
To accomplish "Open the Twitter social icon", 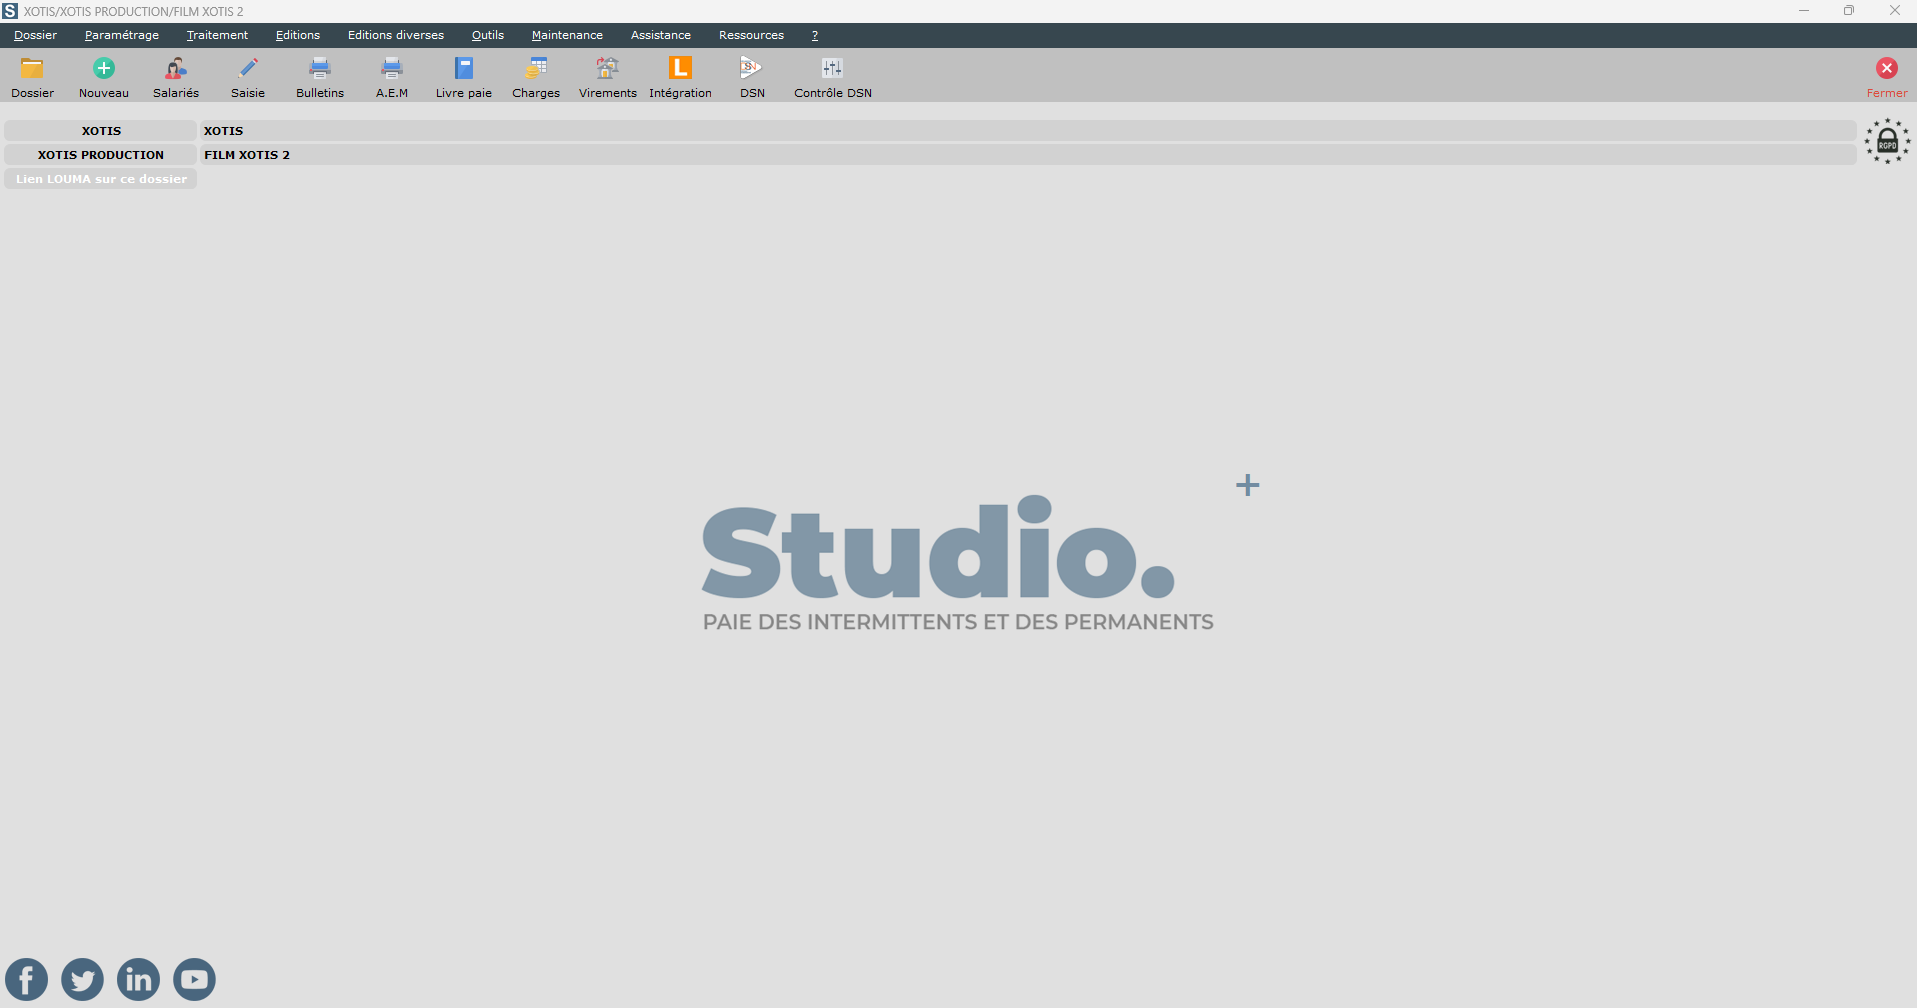I will 83,979.
